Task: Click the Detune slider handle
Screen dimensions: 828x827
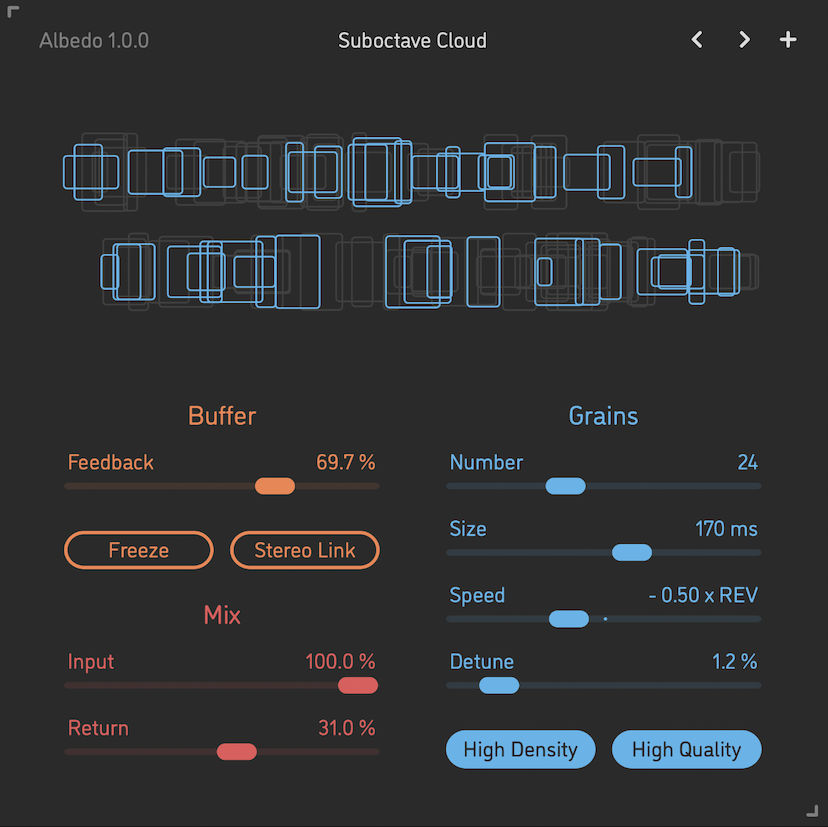Action: point(499,685)
